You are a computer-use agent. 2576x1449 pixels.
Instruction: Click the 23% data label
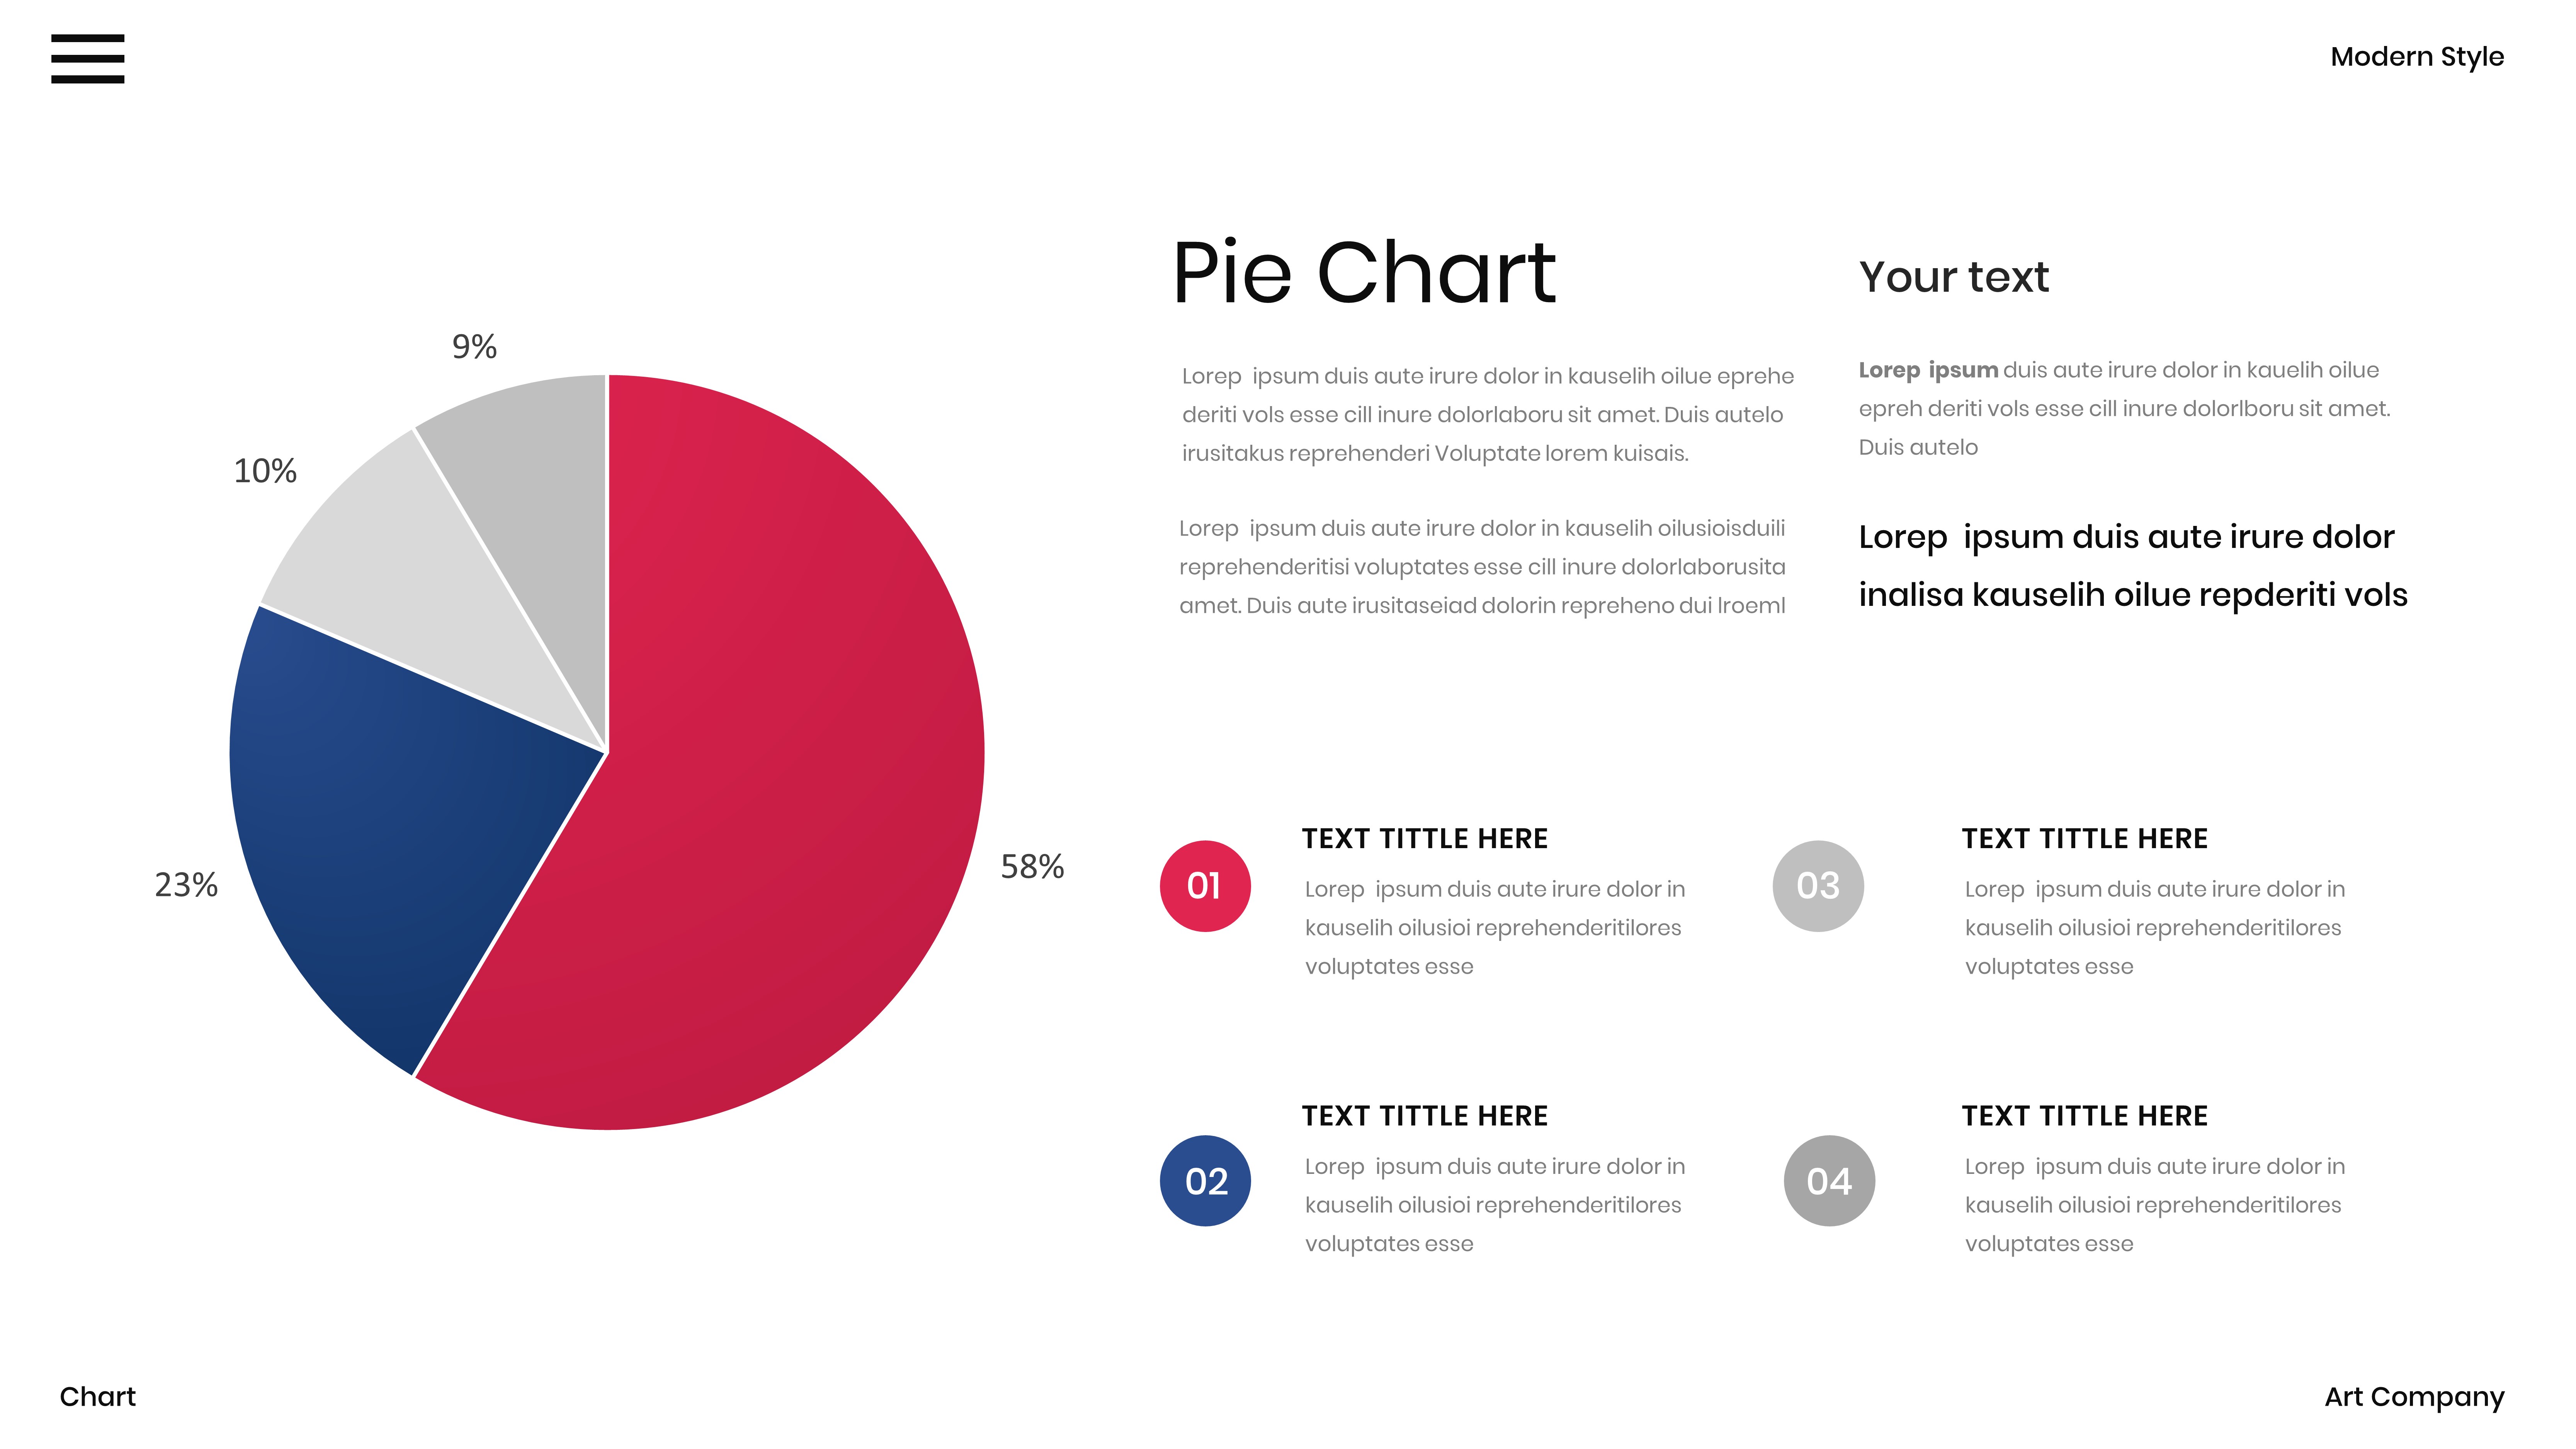[x=186, y=885]
